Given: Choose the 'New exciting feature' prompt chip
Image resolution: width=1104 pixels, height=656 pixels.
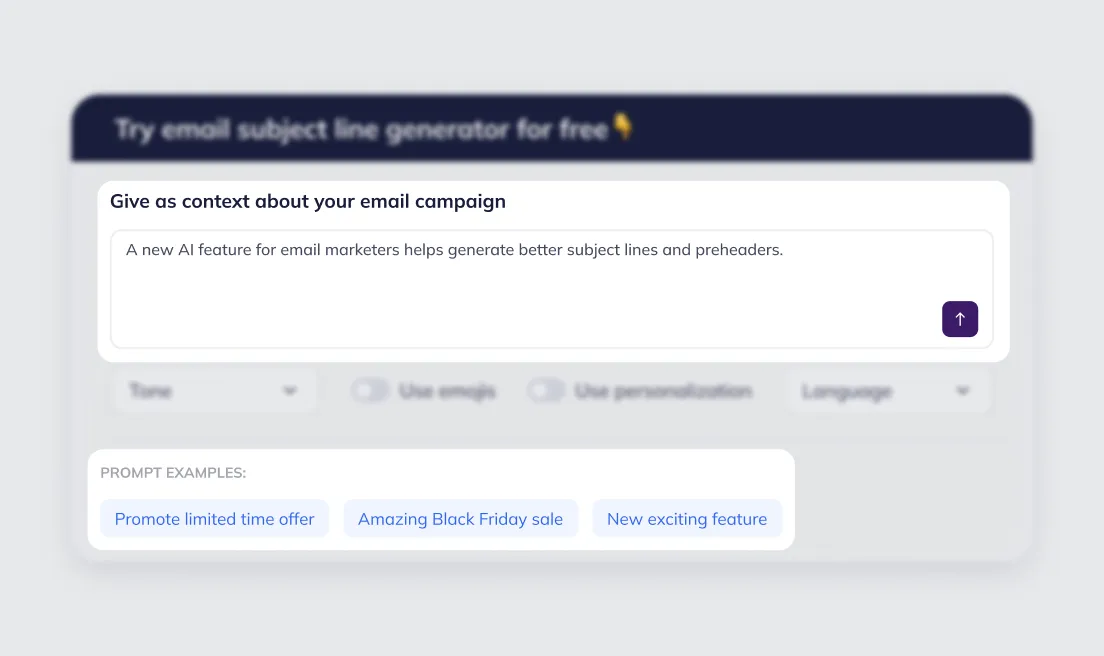Looking at the screenshot, I should tap(687, 518).
